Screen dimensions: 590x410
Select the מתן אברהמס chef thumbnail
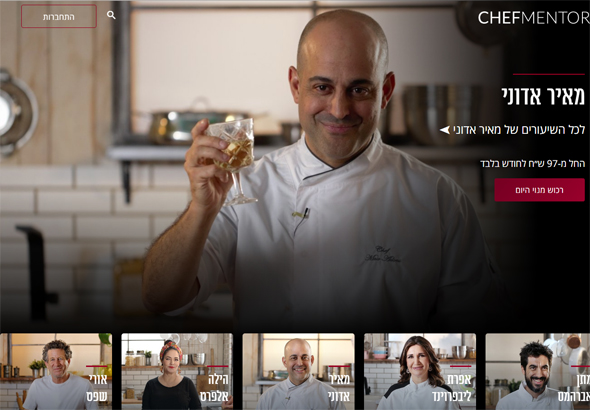[538, 371]
